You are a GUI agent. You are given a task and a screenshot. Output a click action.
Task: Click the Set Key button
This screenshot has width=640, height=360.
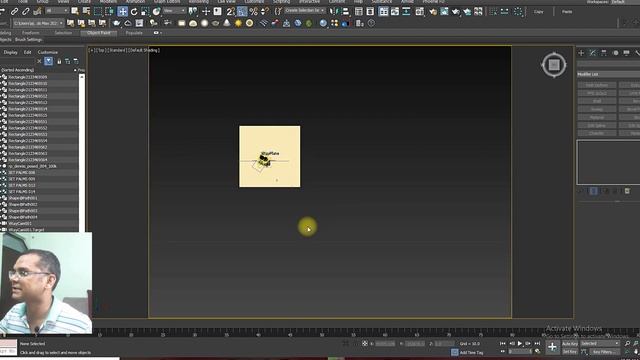tap(570, 351)
